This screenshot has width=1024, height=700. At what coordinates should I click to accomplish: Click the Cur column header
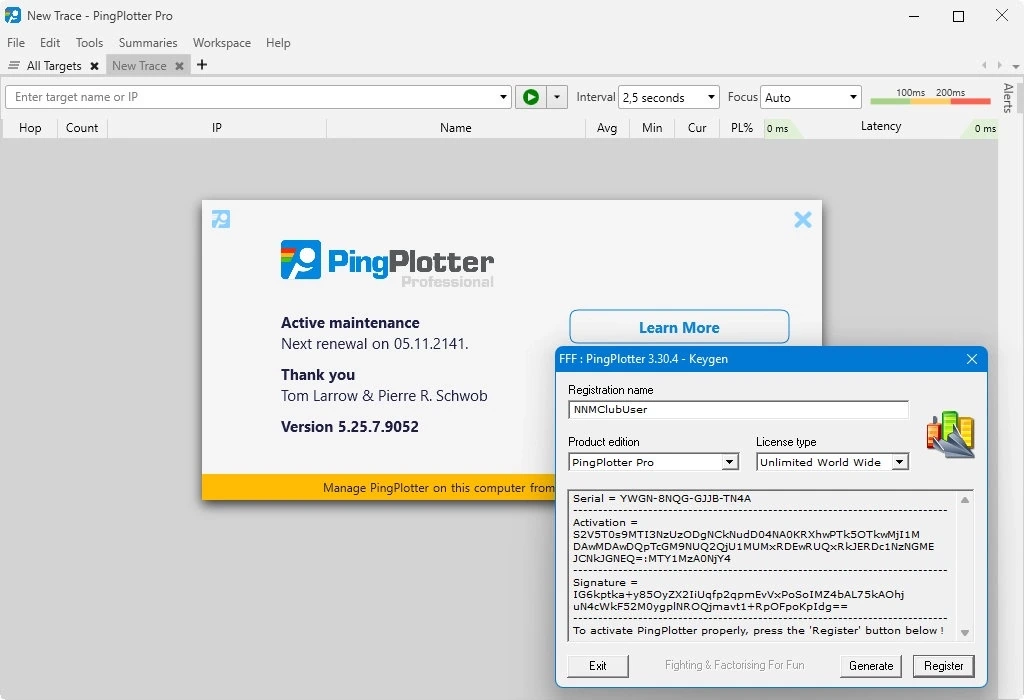tap(697, 128)
